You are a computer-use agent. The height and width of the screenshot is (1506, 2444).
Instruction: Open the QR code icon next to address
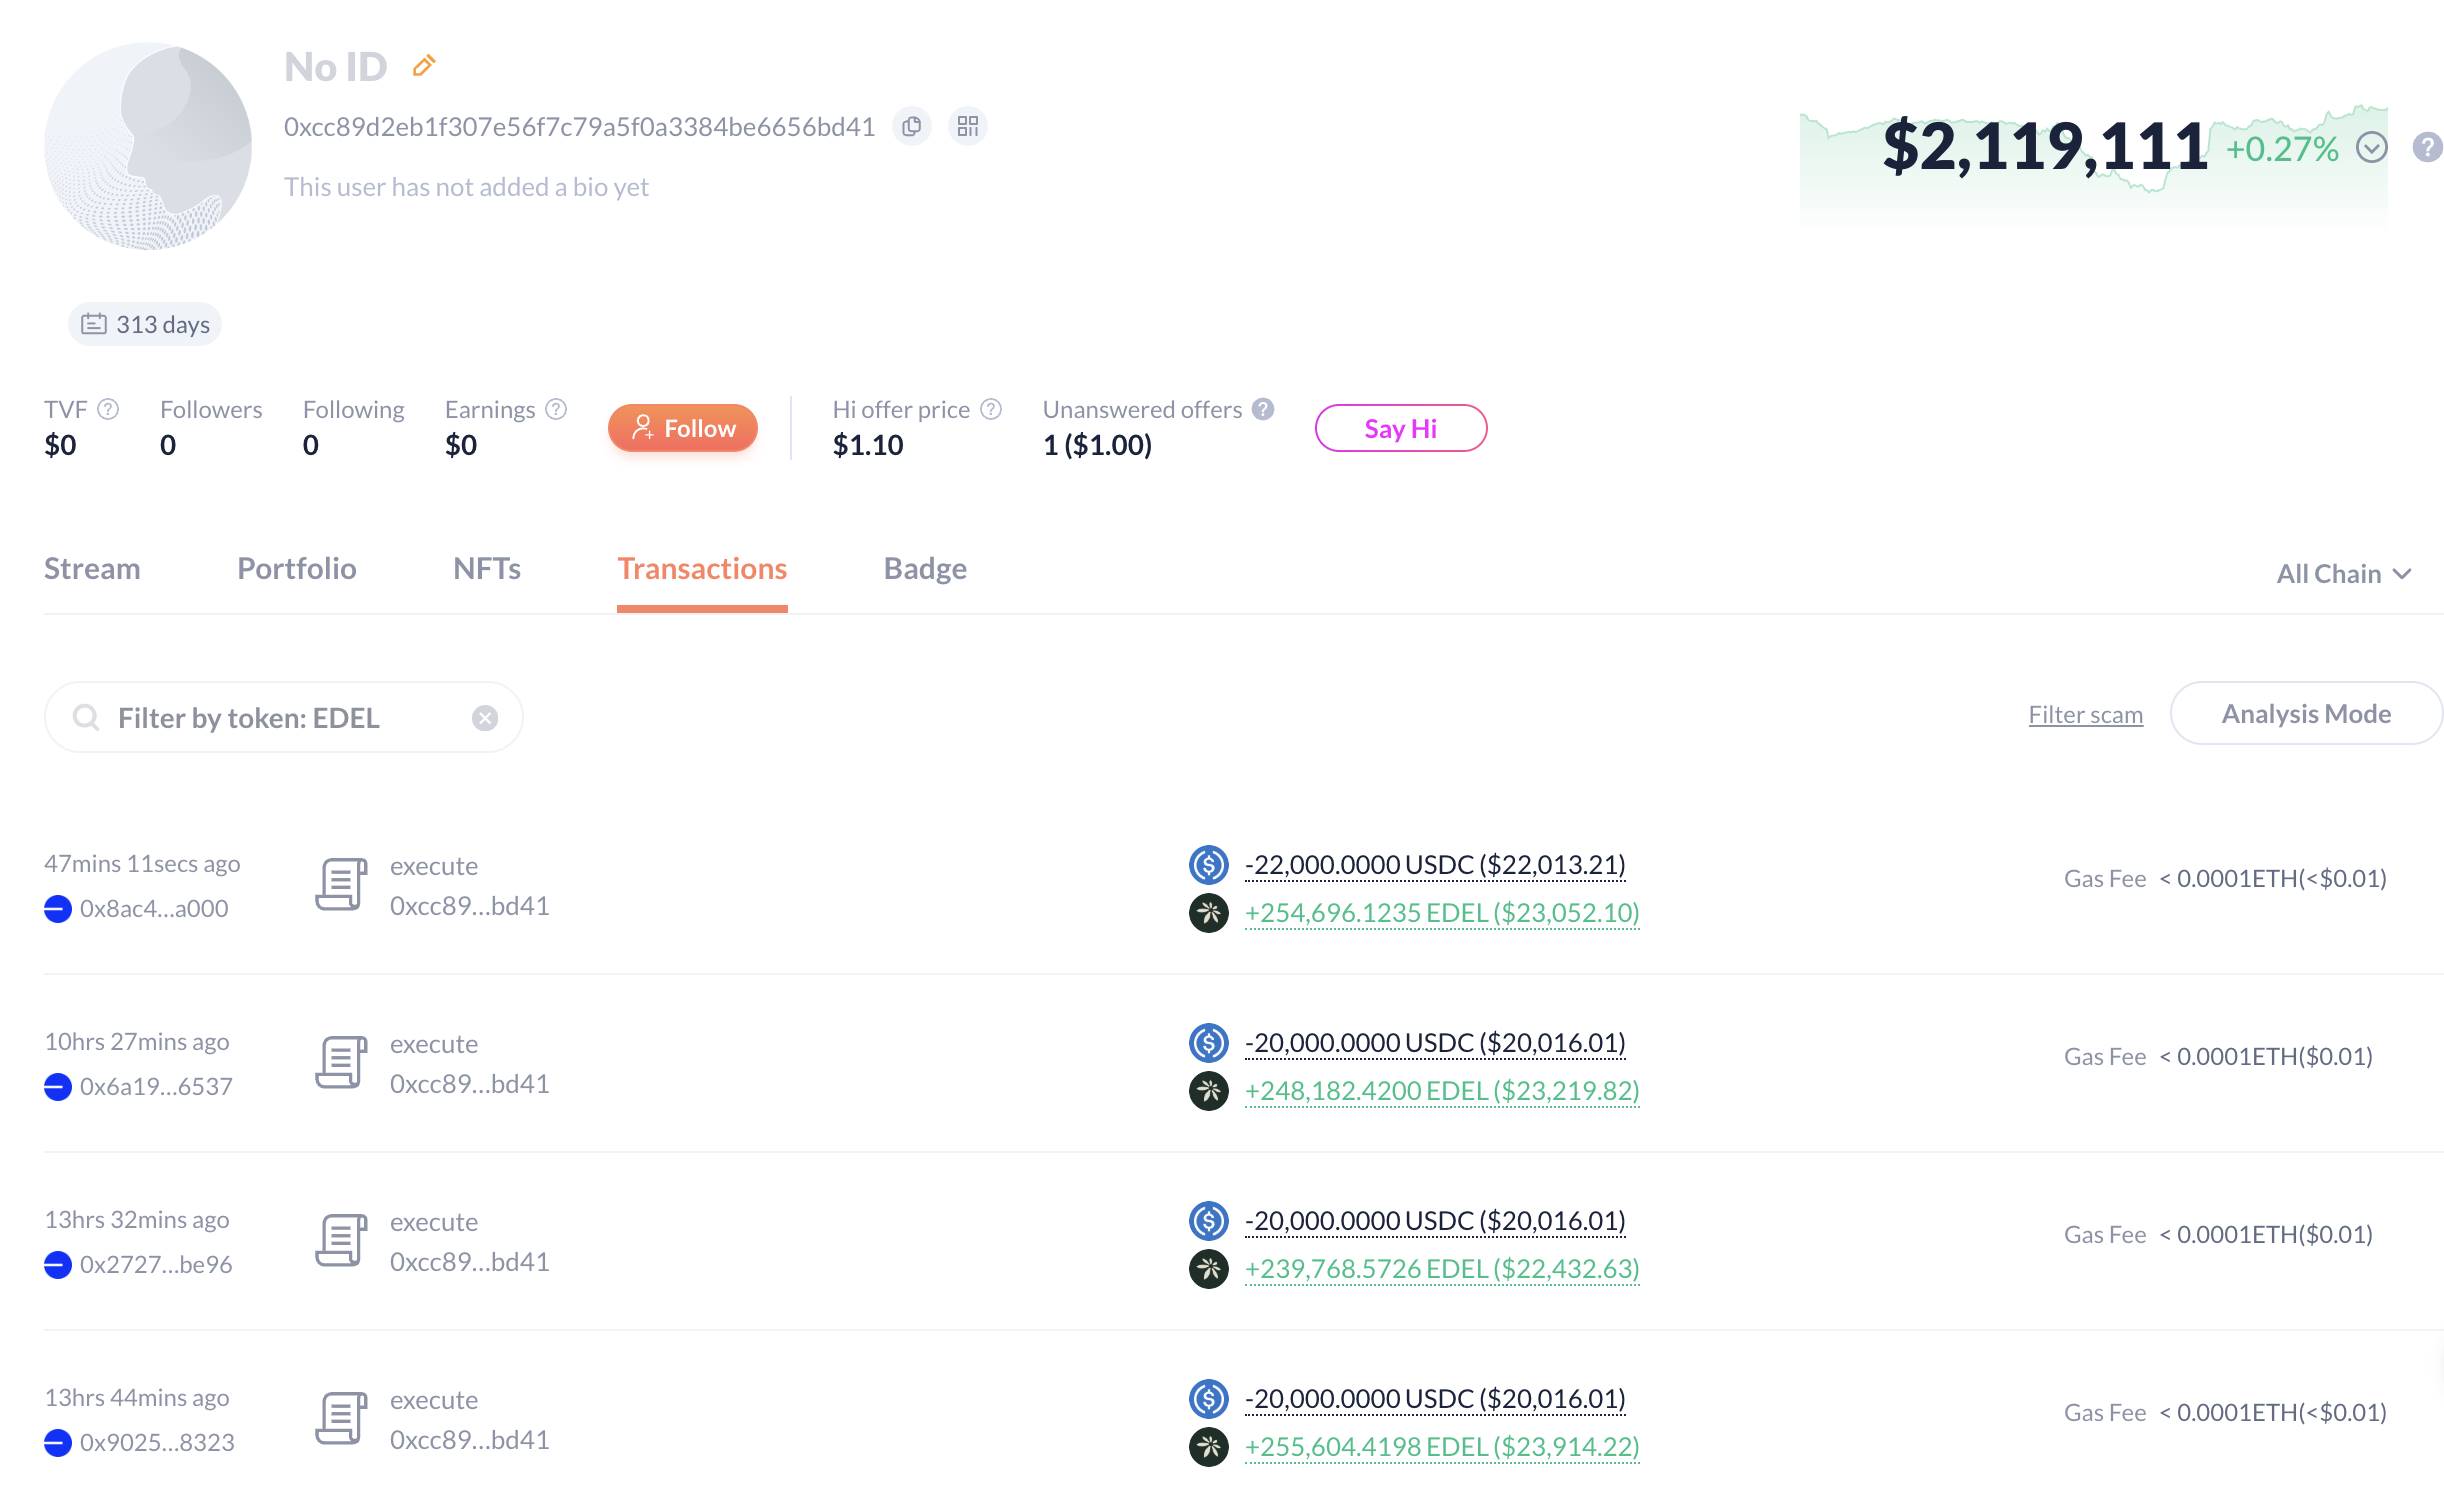967,127
